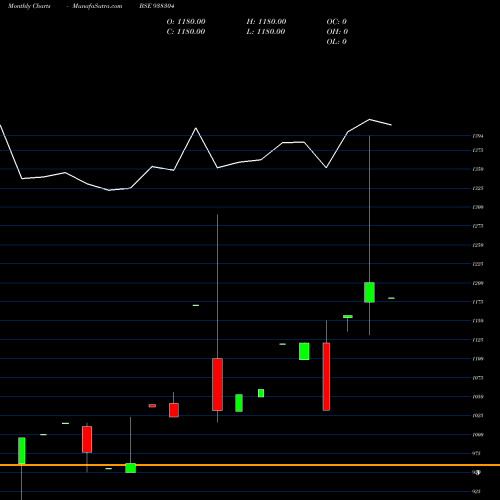Click the open value 'O: 1180.00'
Viewport: 500px width, 500px height.
click(x=186, y=22)
